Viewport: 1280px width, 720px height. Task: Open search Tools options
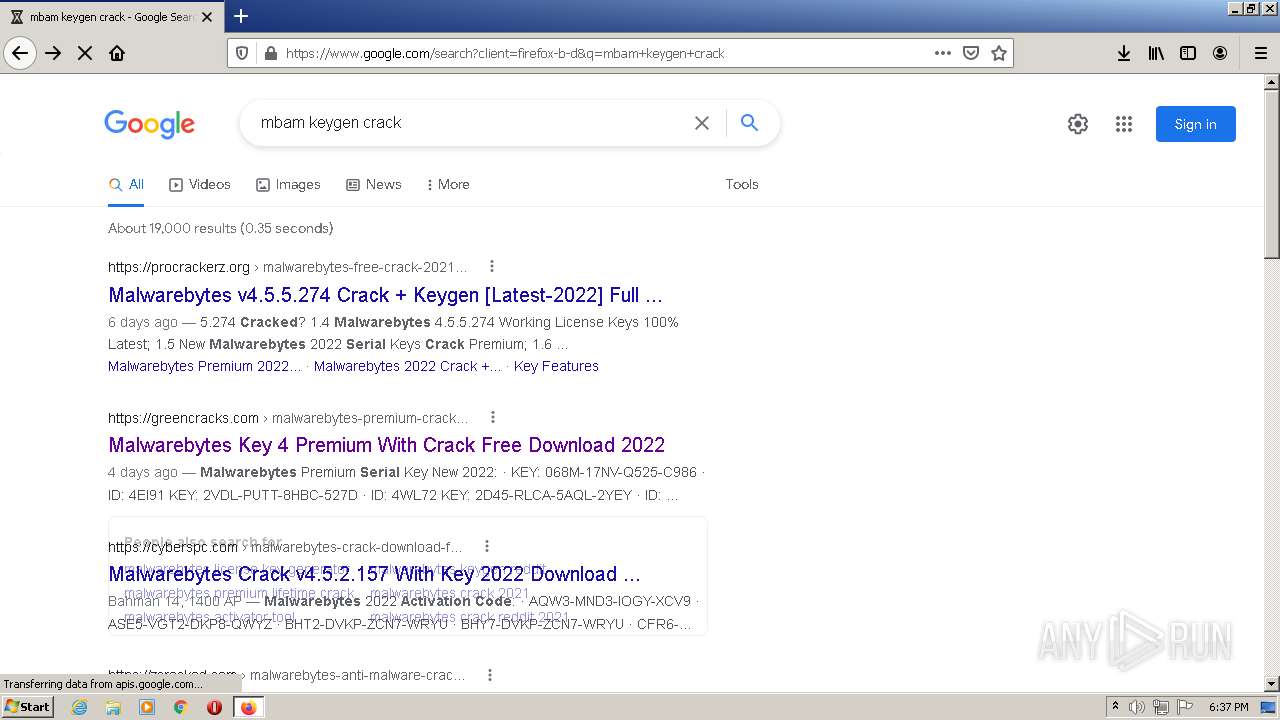(x=742, y=184)
